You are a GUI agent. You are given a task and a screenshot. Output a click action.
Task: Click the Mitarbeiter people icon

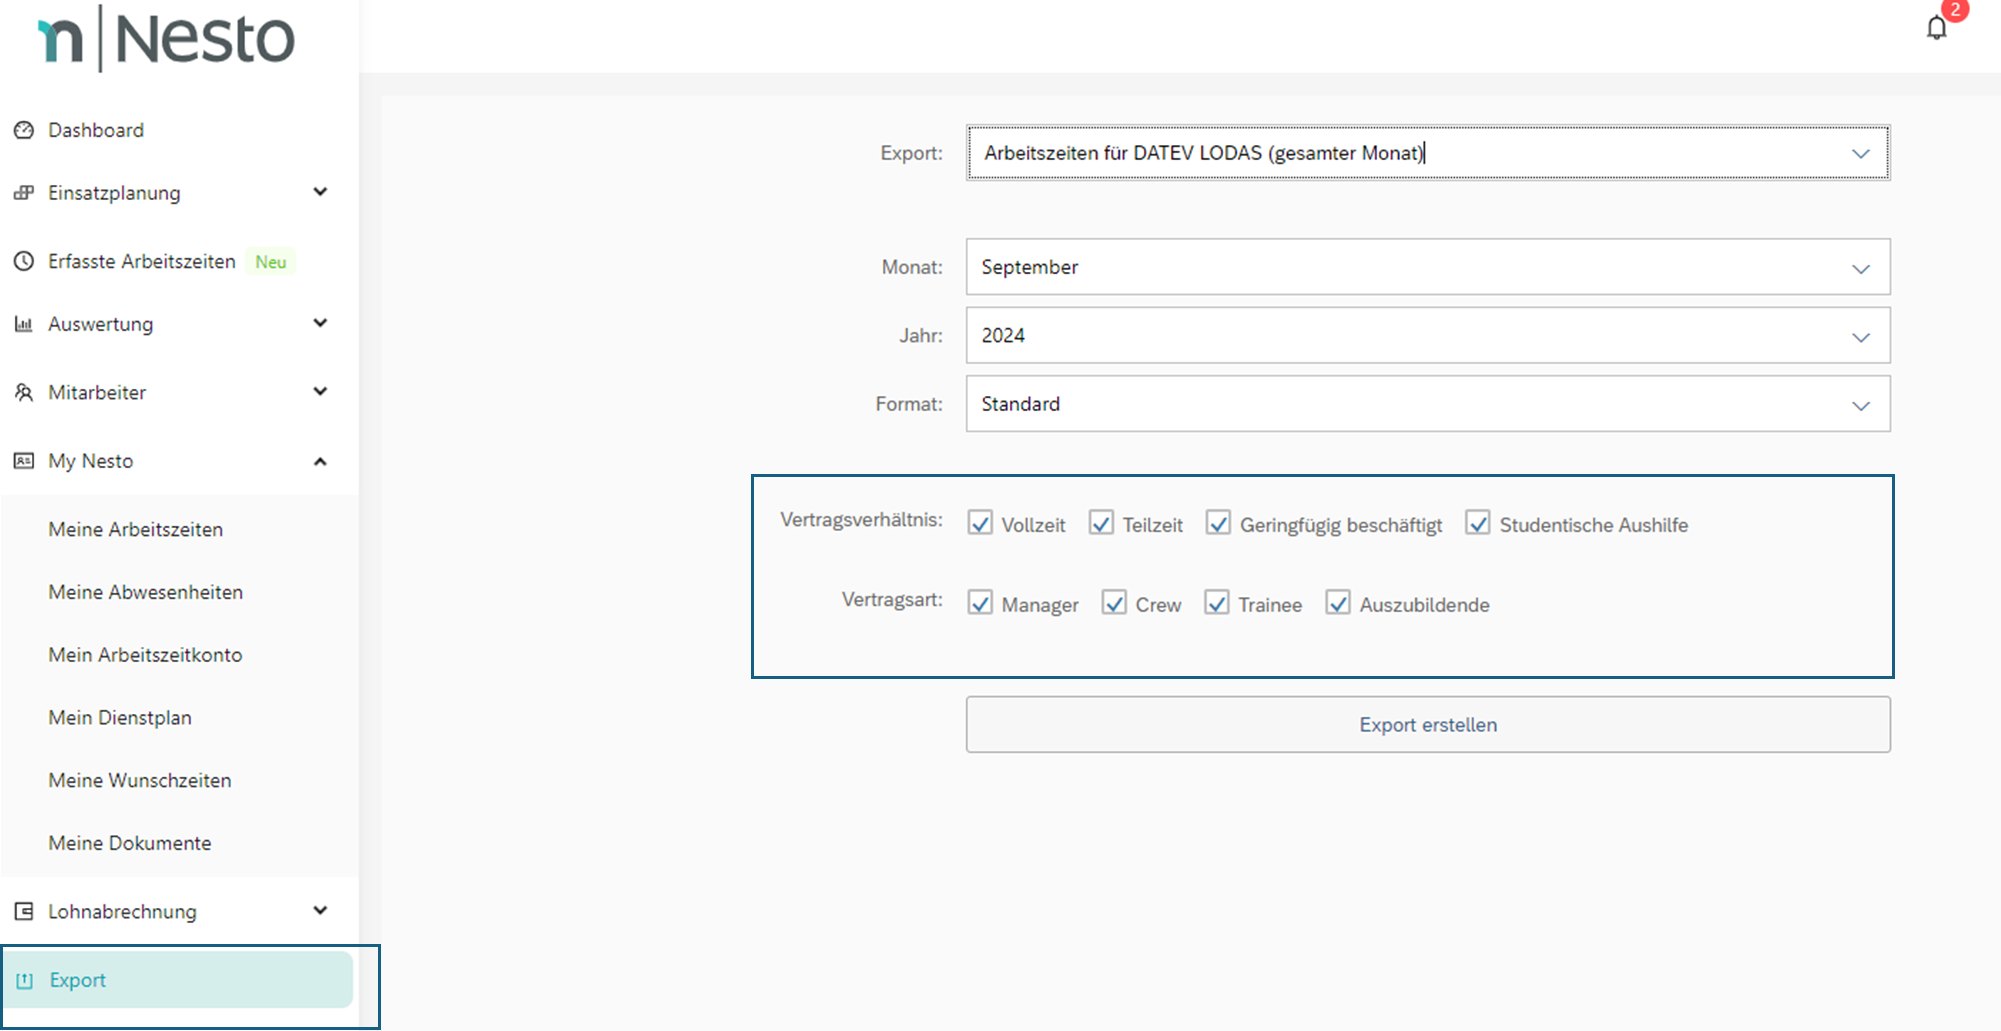click(x=24, y=392)
